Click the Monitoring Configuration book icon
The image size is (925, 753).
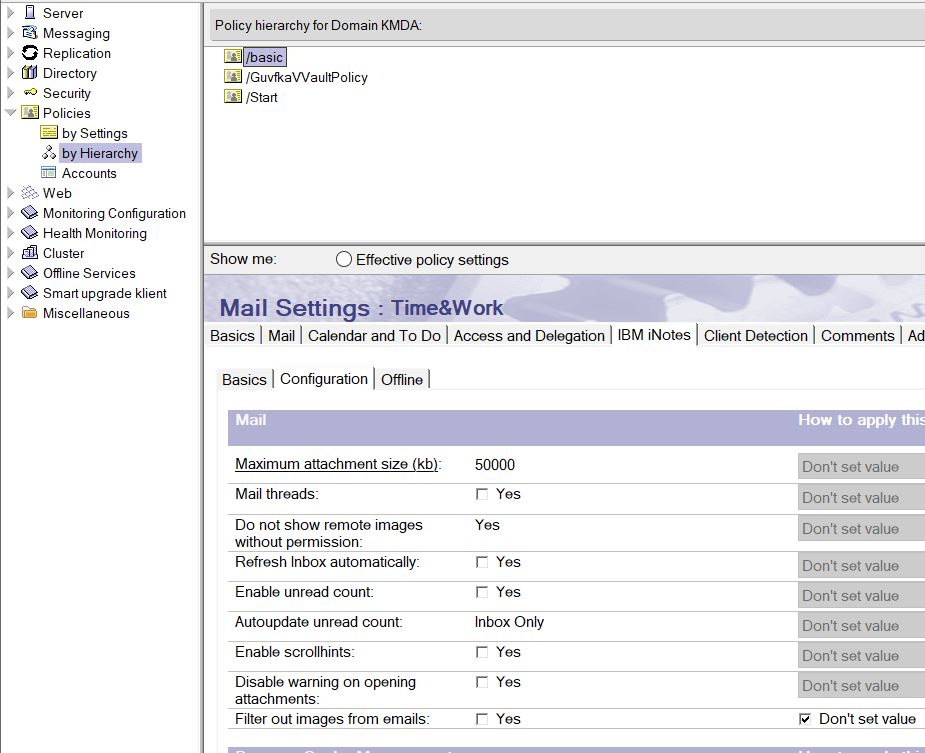tap(29, 212)
